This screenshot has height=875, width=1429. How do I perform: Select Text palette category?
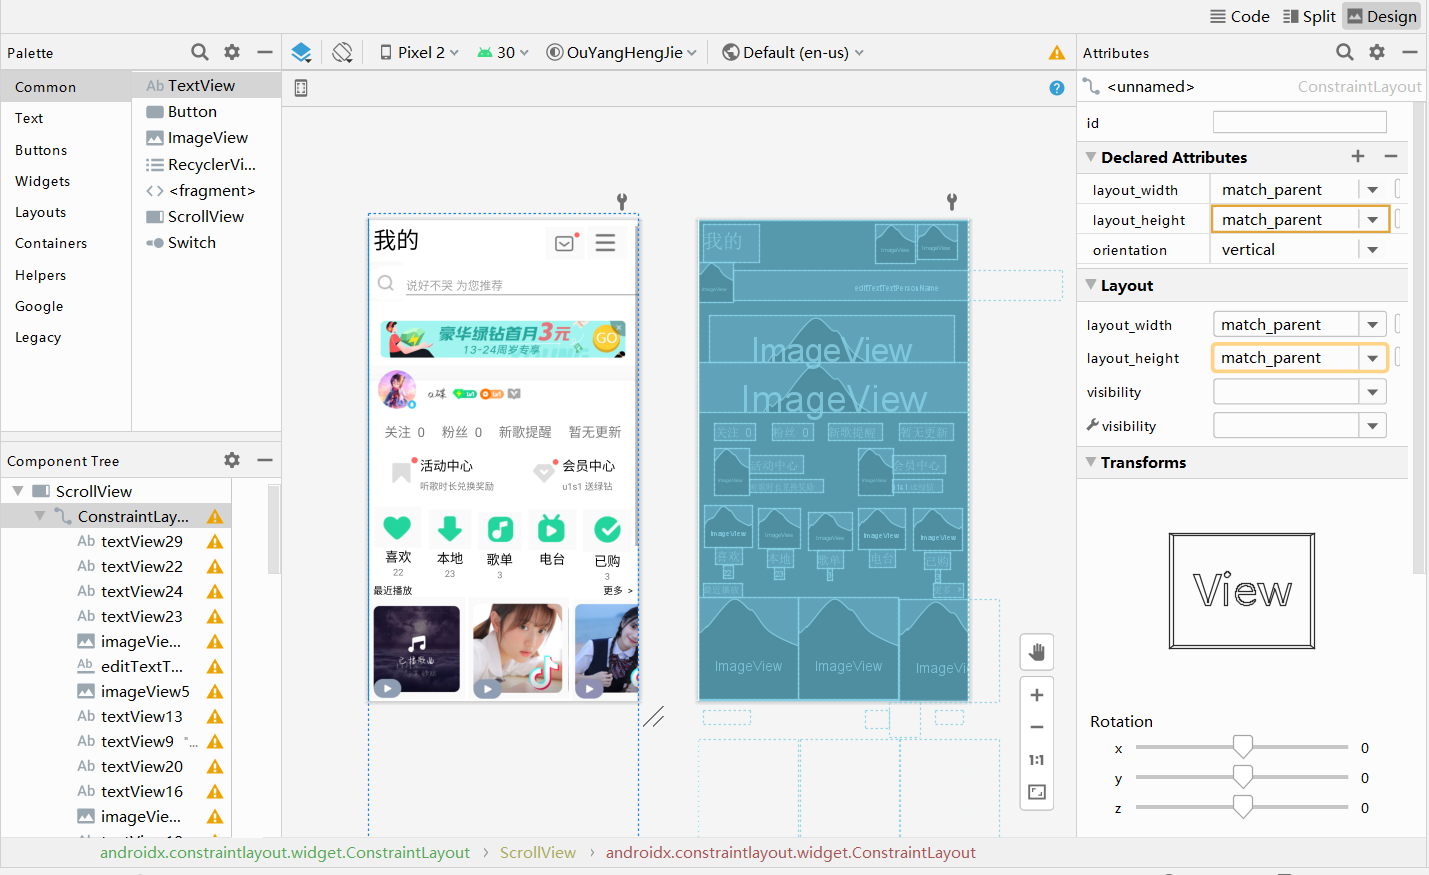[66, 118]
